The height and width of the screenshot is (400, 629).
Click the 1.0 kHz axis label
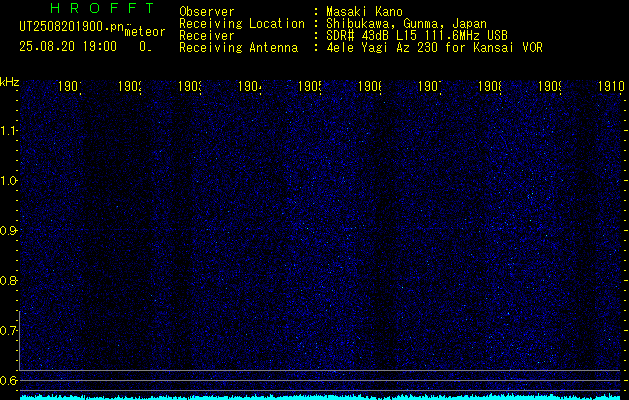pyautogui.click(x=8, y=181)
